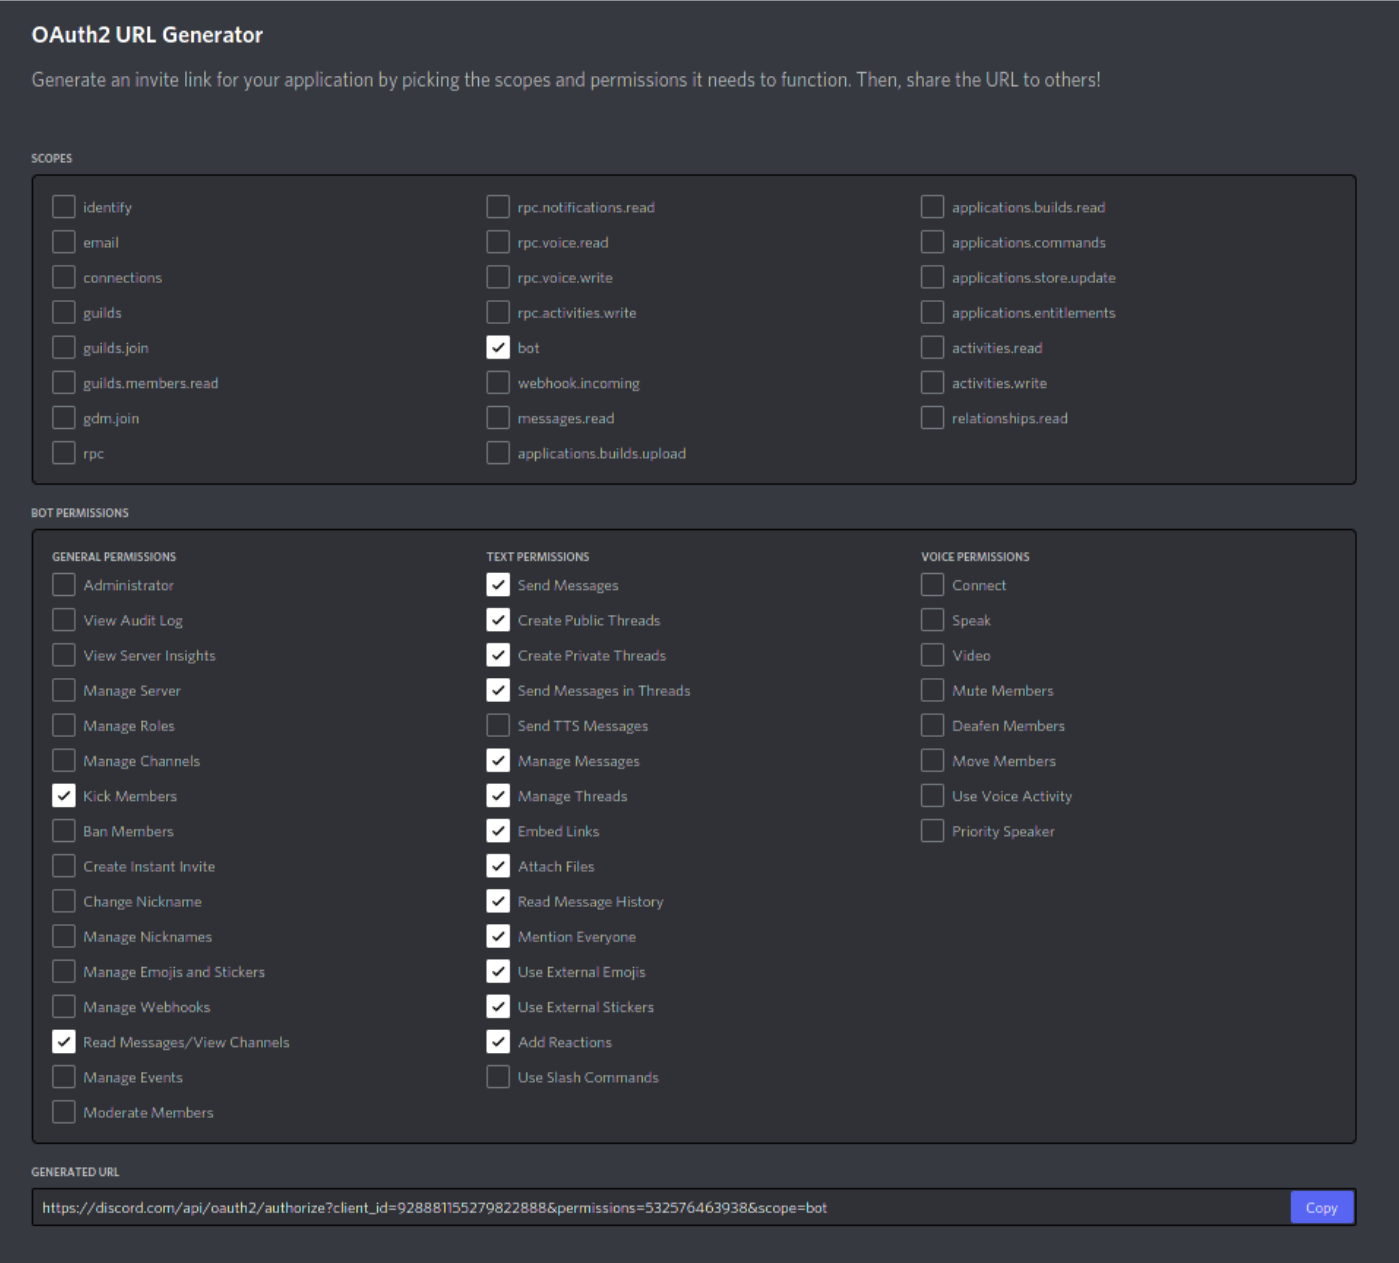The width and height of the screenshot is (1399, 1263).
Task: Check rpc.activities.write scope
Action: [x=498, y=312]
